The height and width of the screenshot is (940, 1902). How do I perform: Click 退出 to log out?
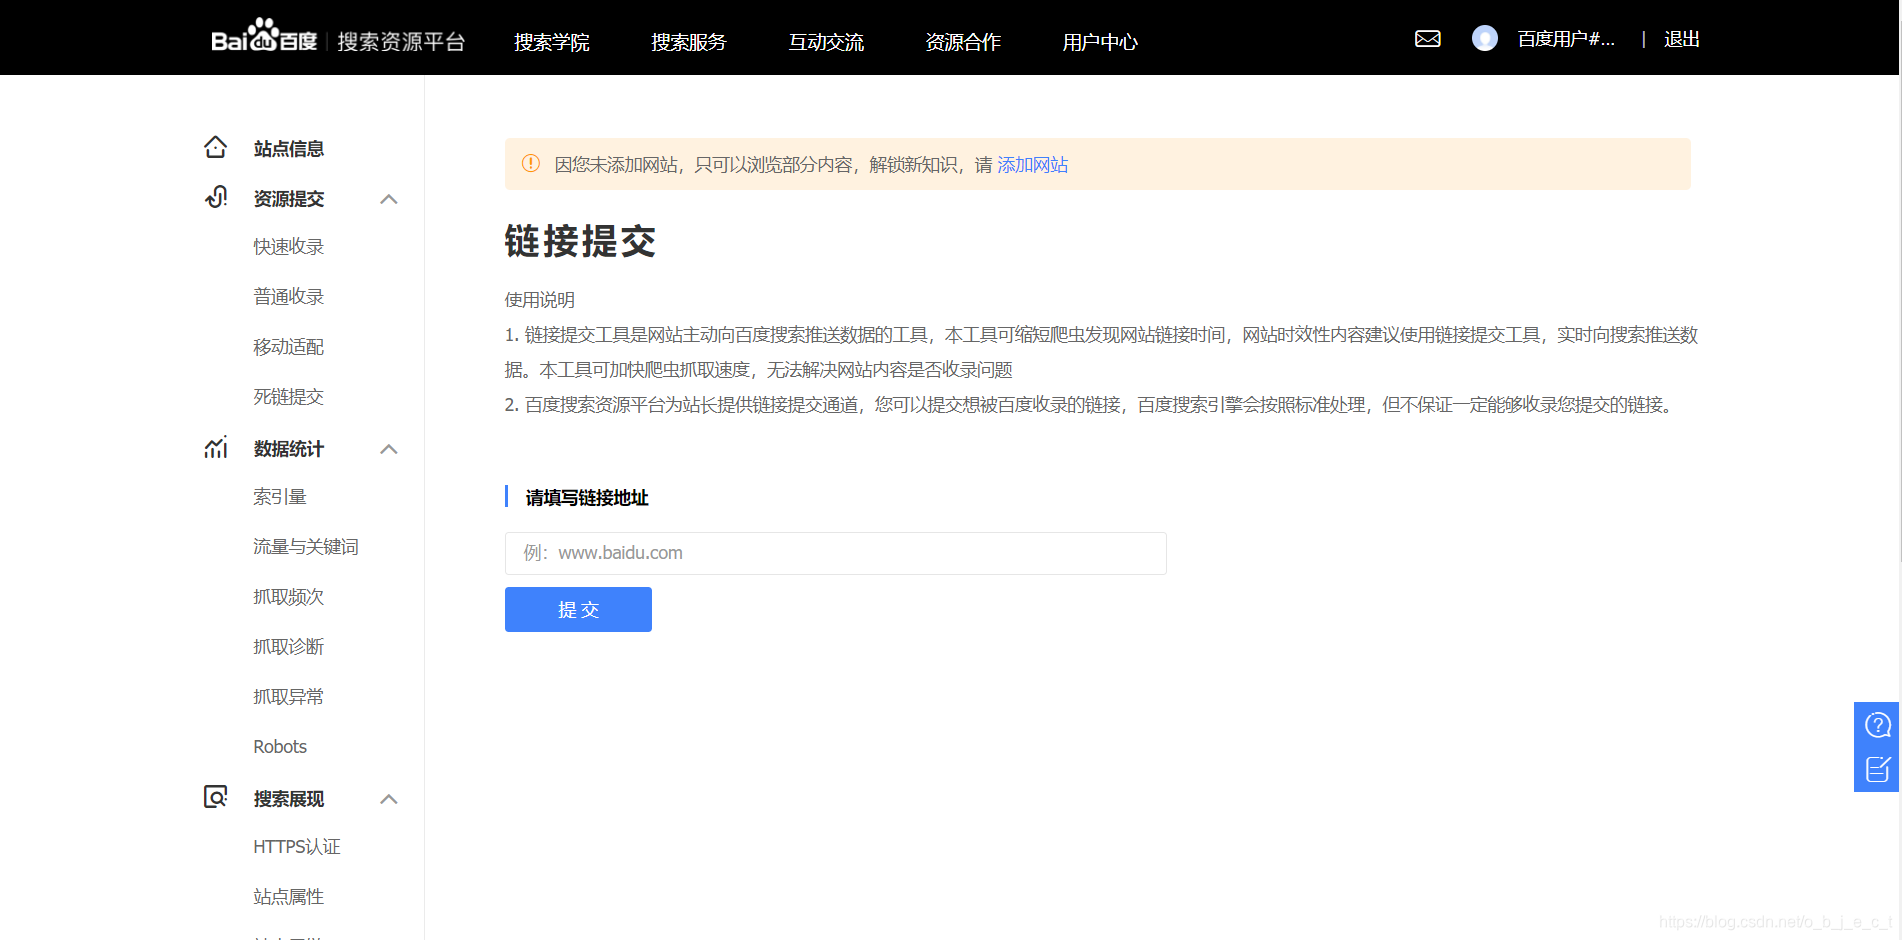click(1682, 39)
